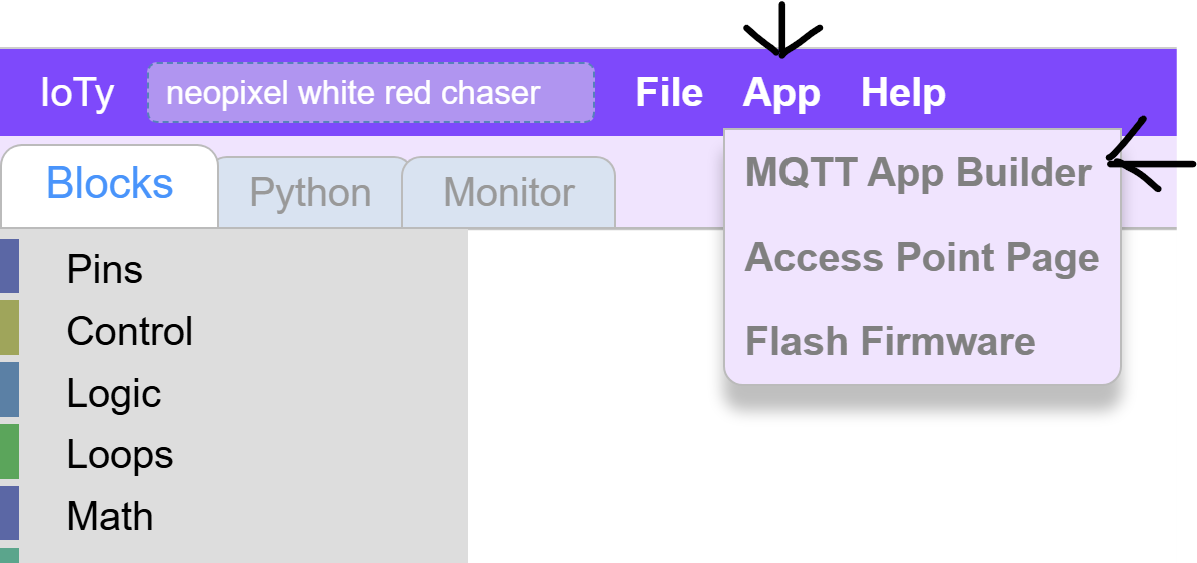Switch to the Python tab
Image resolution: width=1197 pixels, height=563 pixels.
tap(310, 193)
